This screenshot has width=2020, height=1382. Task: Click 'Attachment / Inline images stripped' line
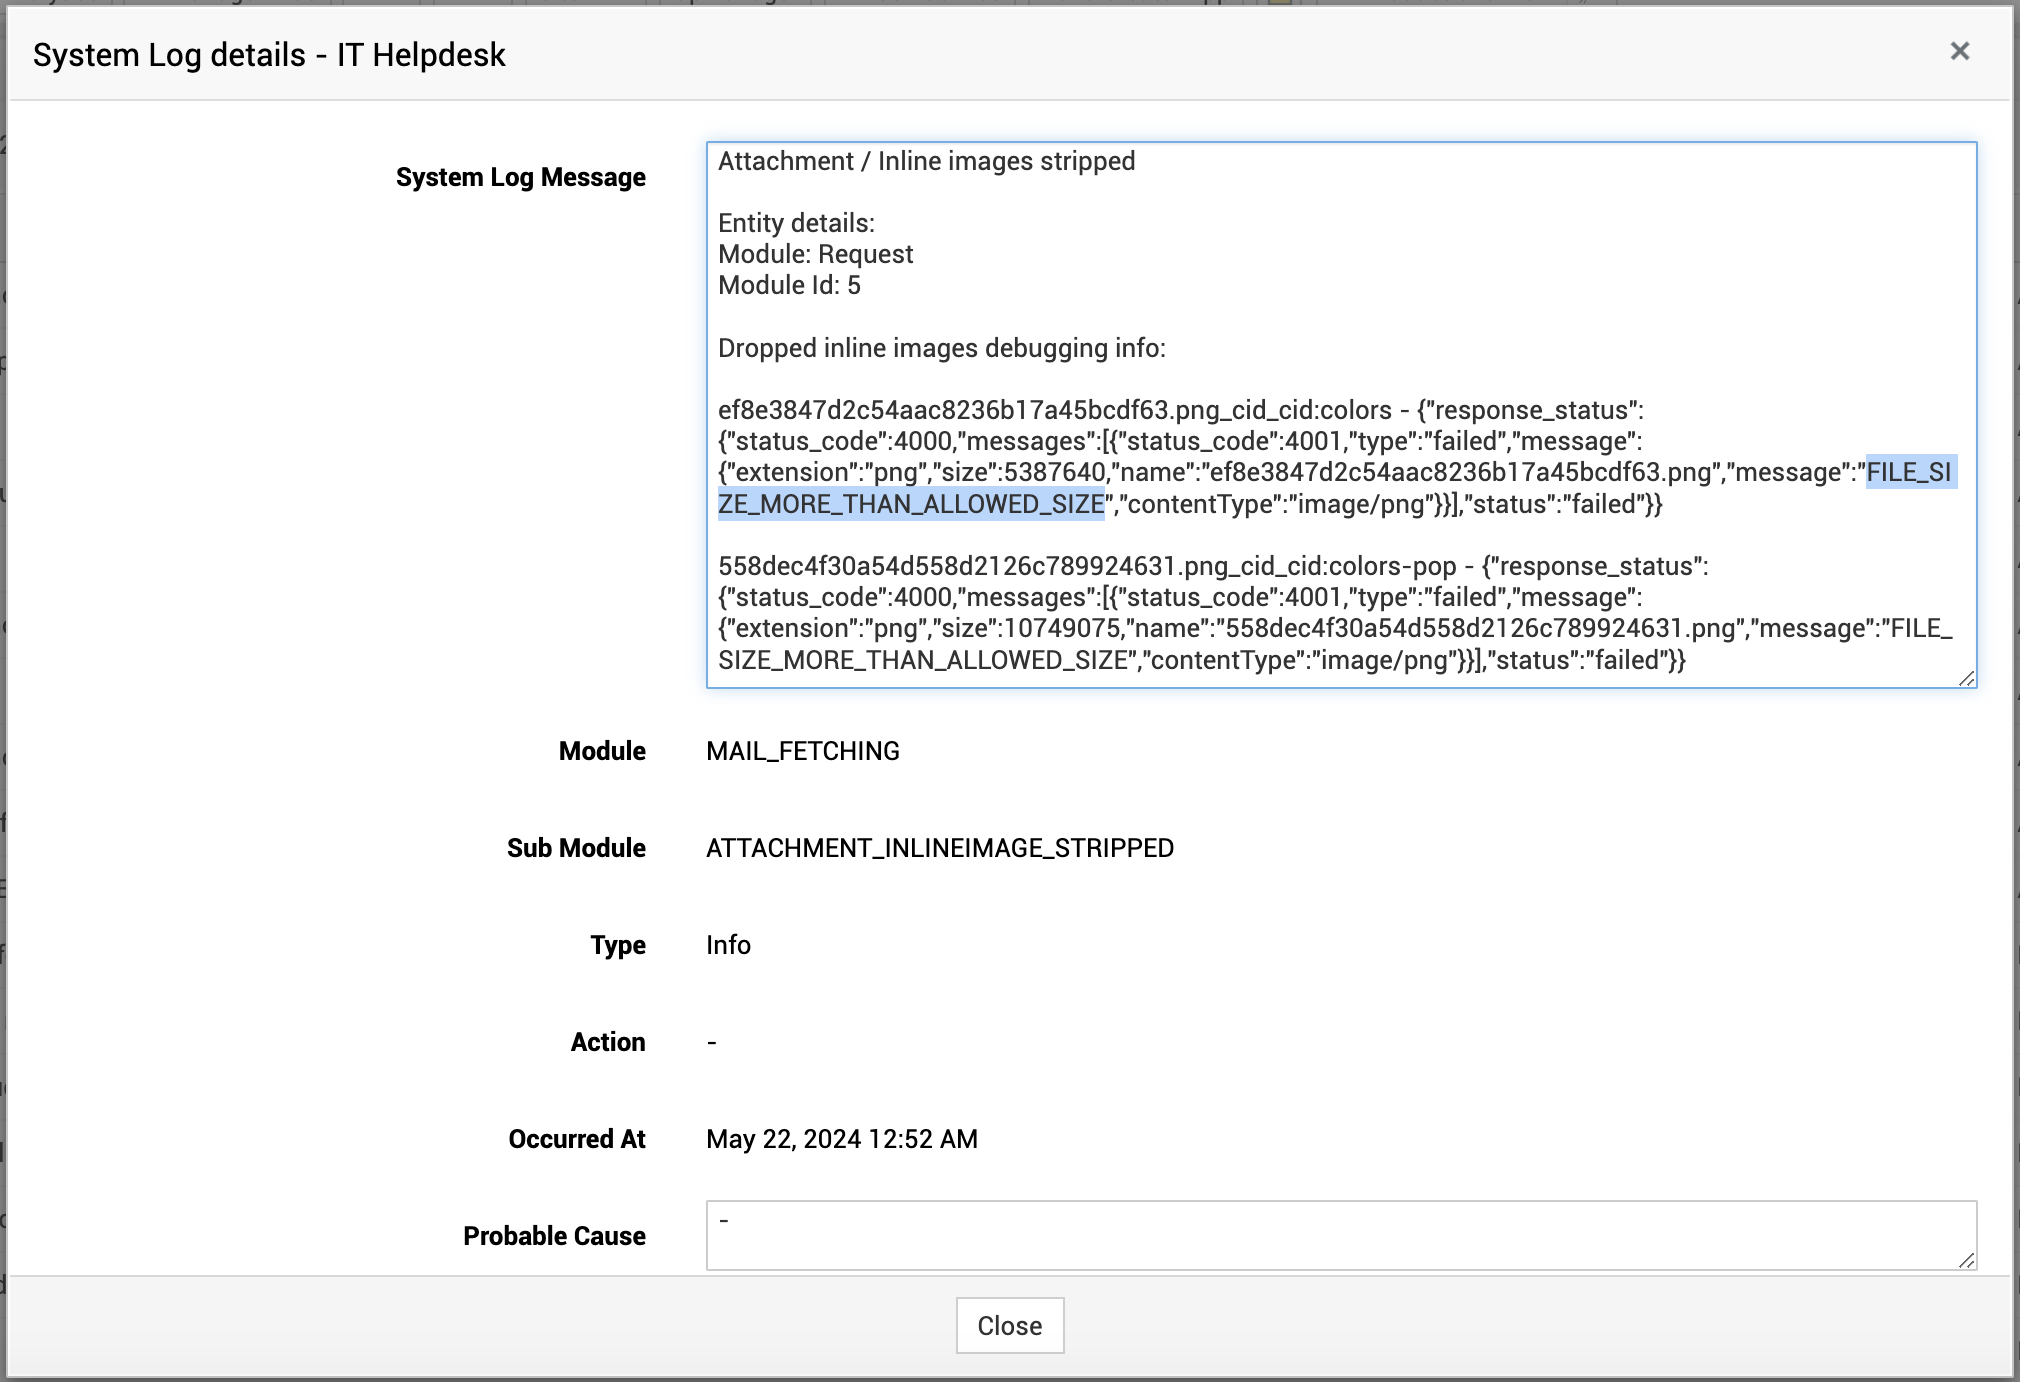pos(926,161)
